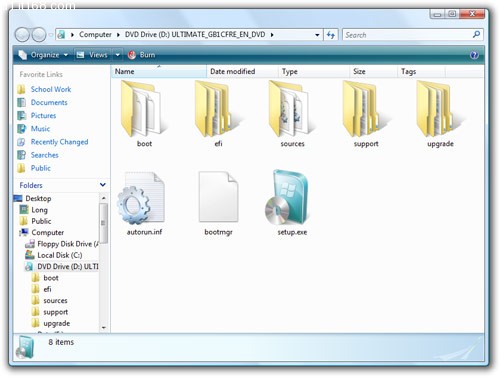Open Searches favorite link
This screenshot has height=377, width=500.
(44, 155)
